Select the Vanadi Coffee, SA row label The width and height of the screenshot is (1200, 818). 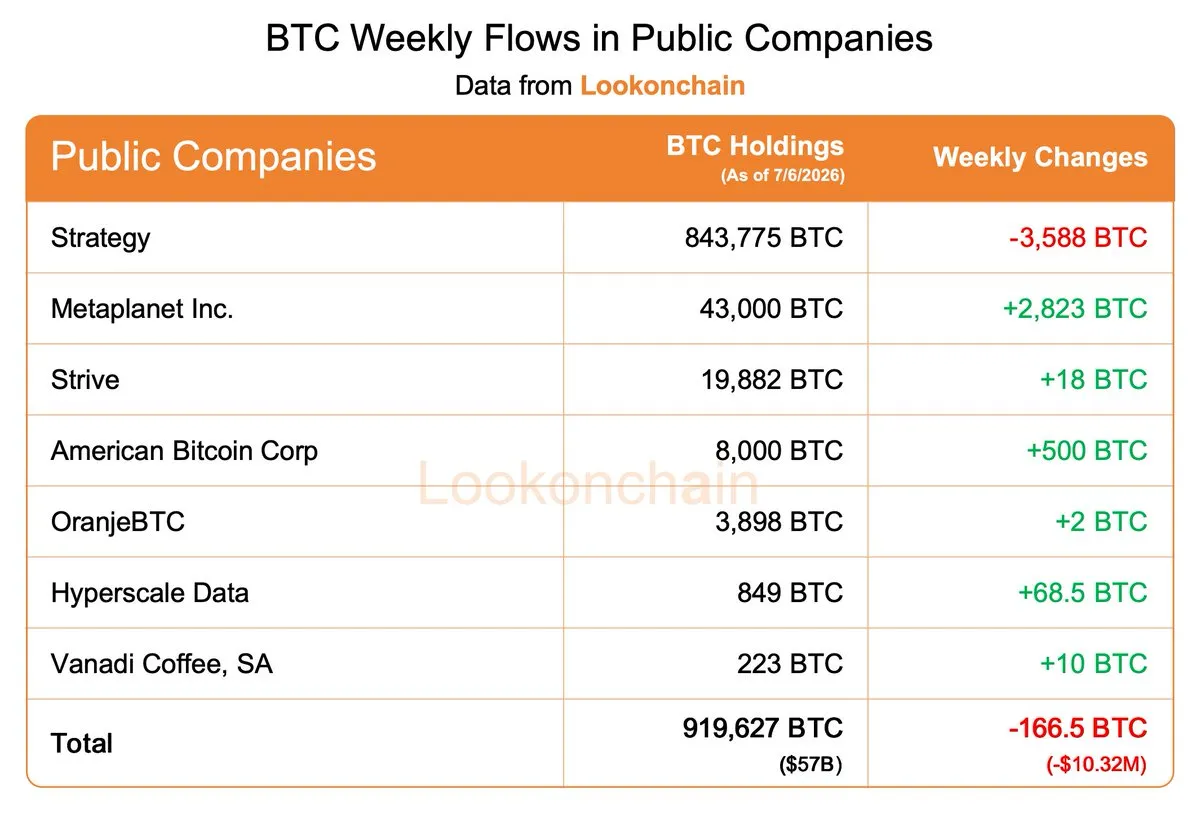click(161, 664)
